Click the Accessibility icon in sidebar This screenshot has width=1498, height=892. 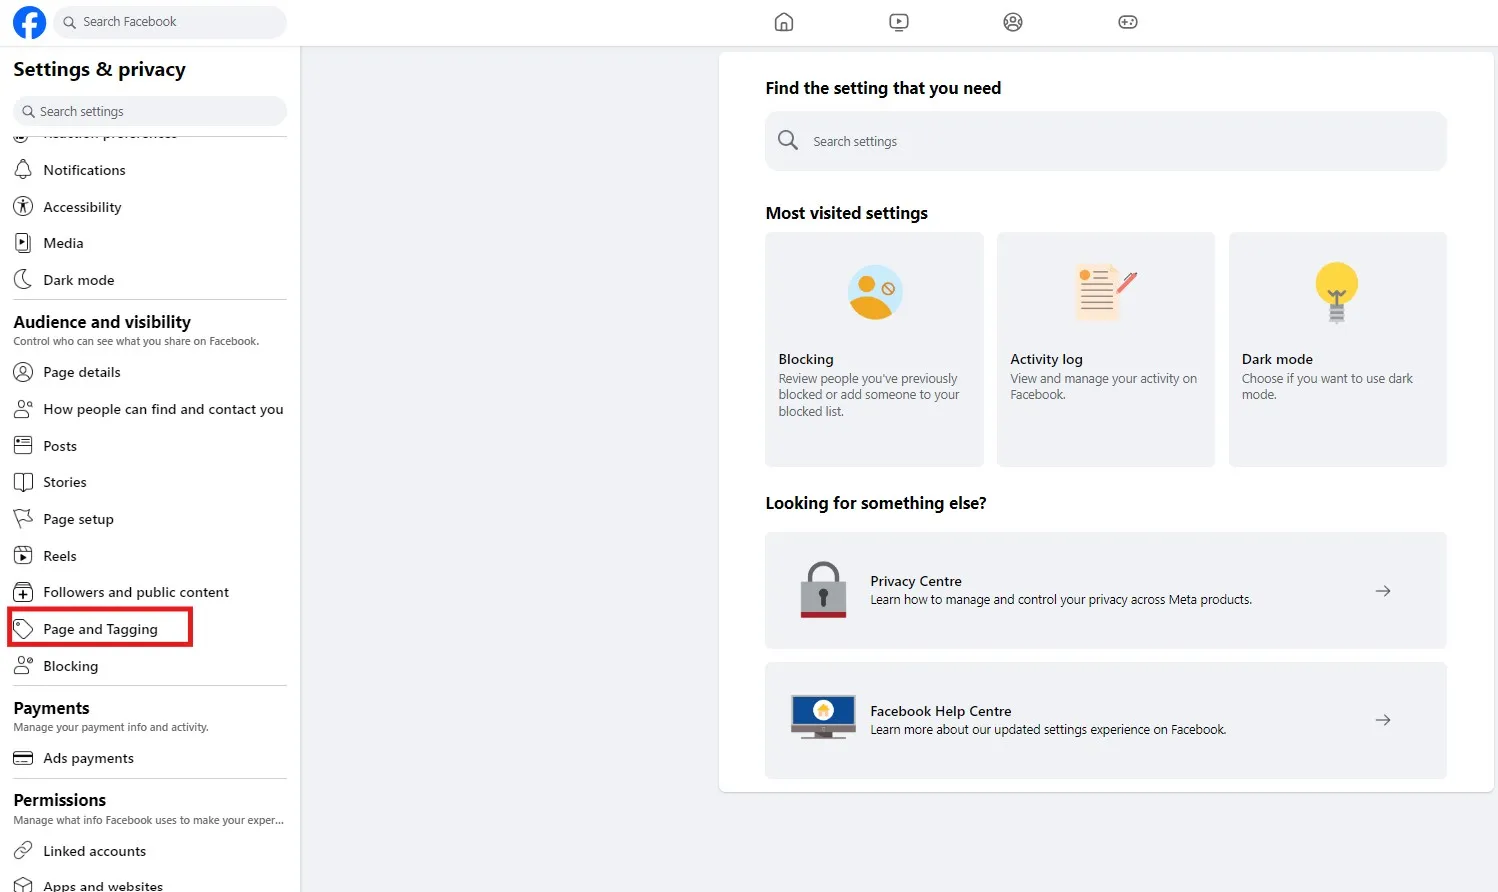click(x=23, y=206)
